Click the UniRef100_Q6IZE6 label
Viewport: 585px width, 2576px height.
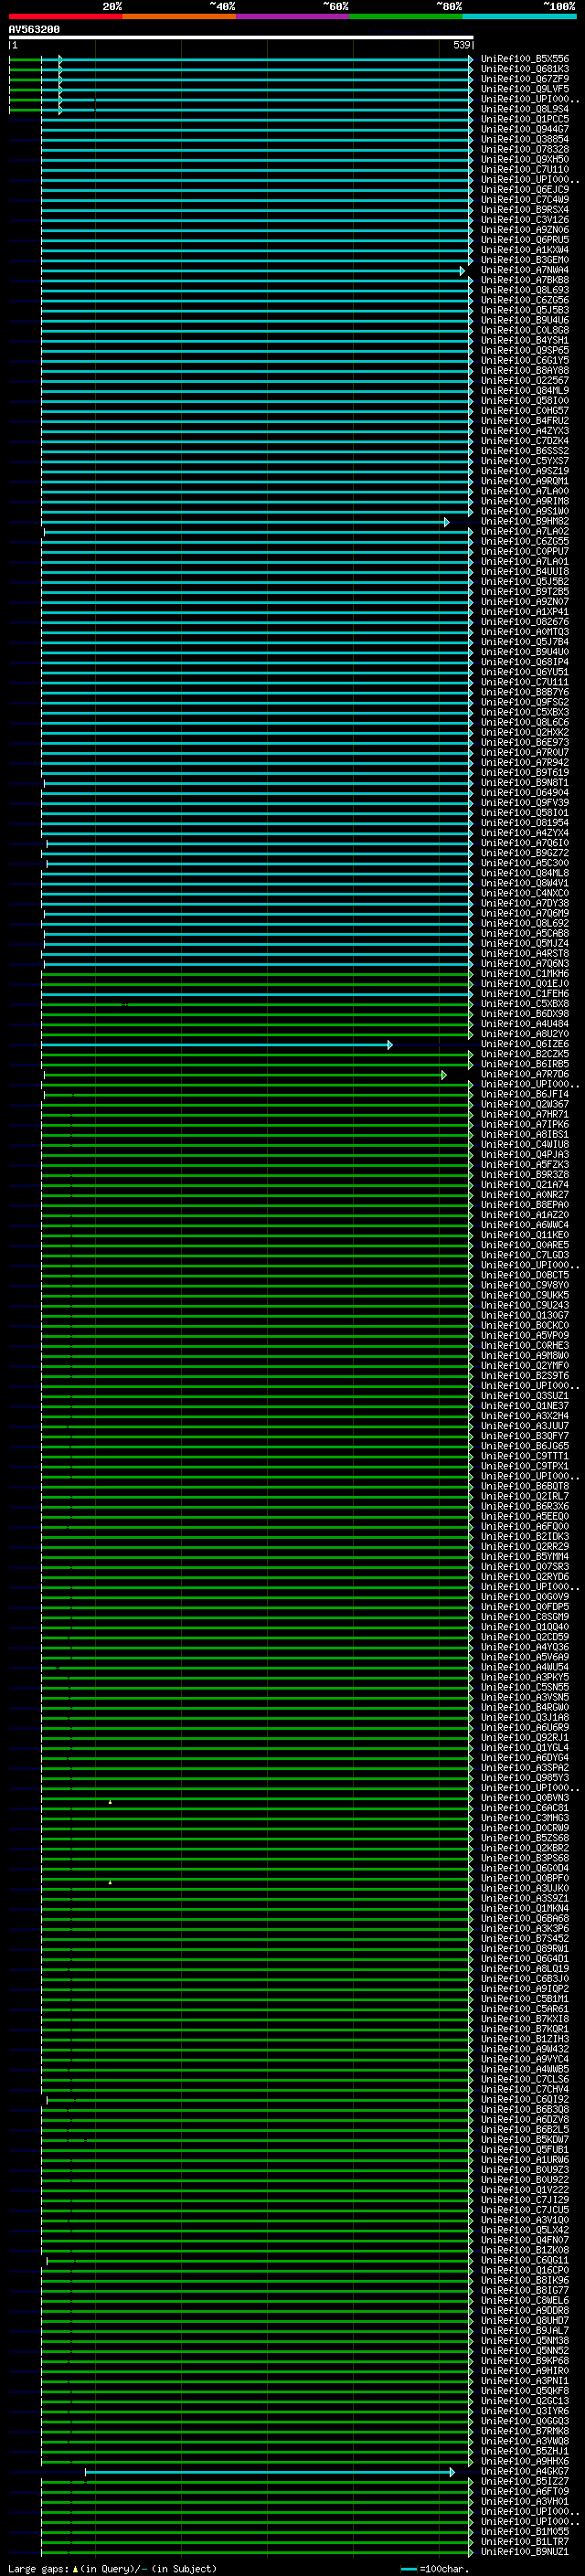coord(524,1044)
